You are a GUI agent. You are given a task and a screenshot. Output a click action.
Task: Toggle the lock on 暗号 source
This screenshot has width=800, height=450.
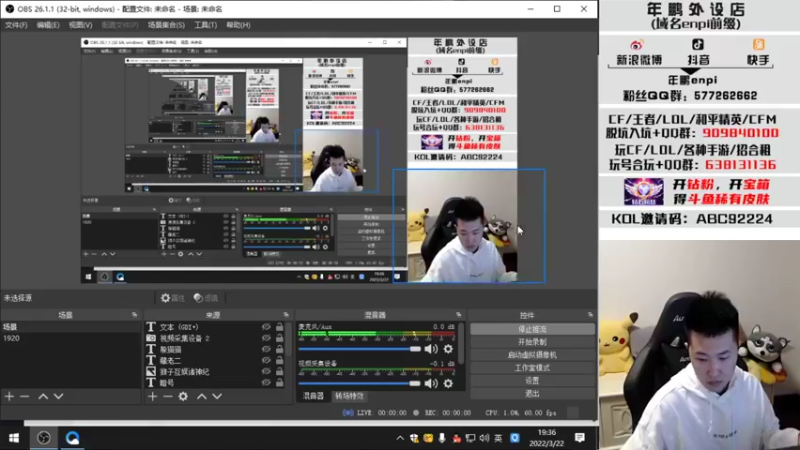coord(280,383)
